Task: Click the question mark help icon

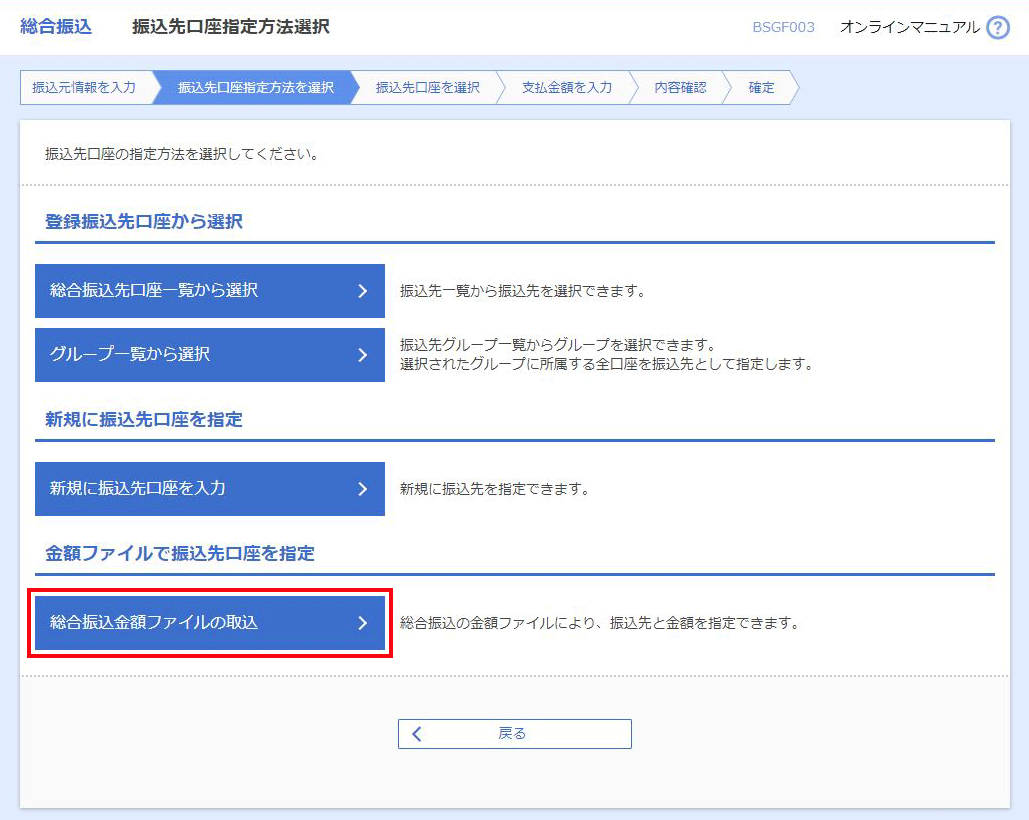Action: click(x=997, y=28)
